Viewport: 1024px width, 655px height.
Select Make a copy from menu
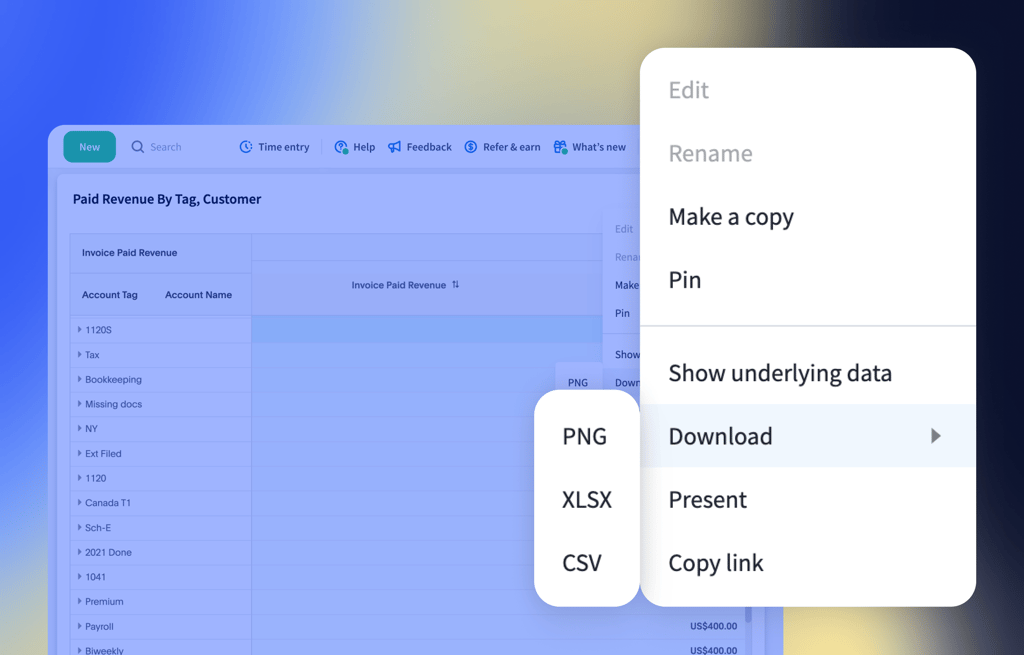731,217
